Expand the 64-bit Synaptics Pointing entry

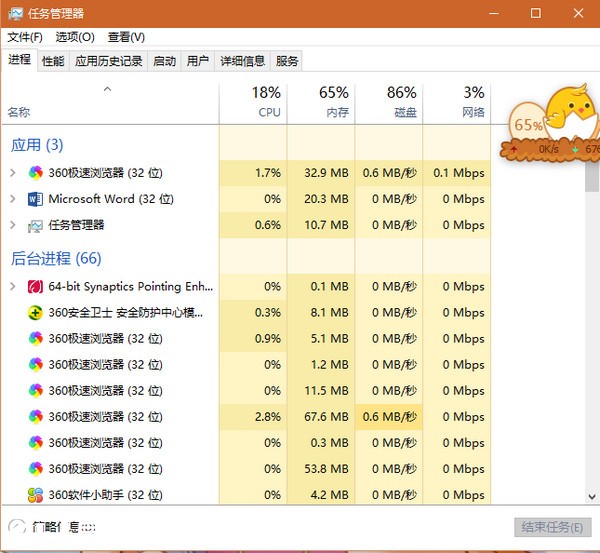(12, 287)
